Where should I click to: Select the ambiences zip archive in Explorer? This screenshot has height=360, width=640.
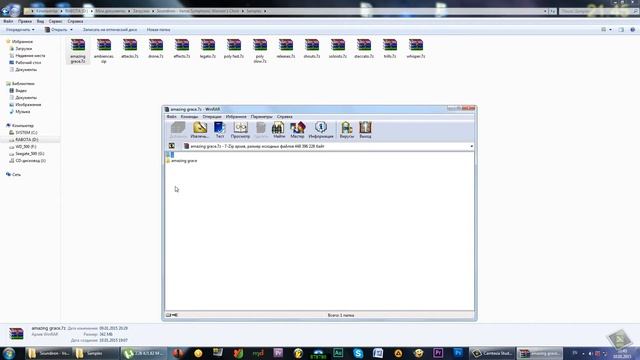coord(104,51)
